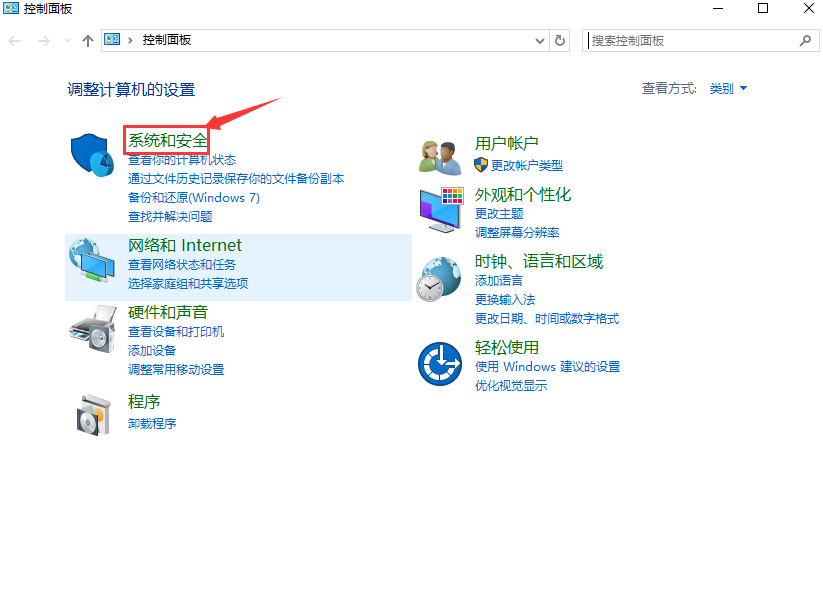This screenshot has width=823, height=598.
Task: Open the 时钟、语言和区域 category
Action: 539,261
